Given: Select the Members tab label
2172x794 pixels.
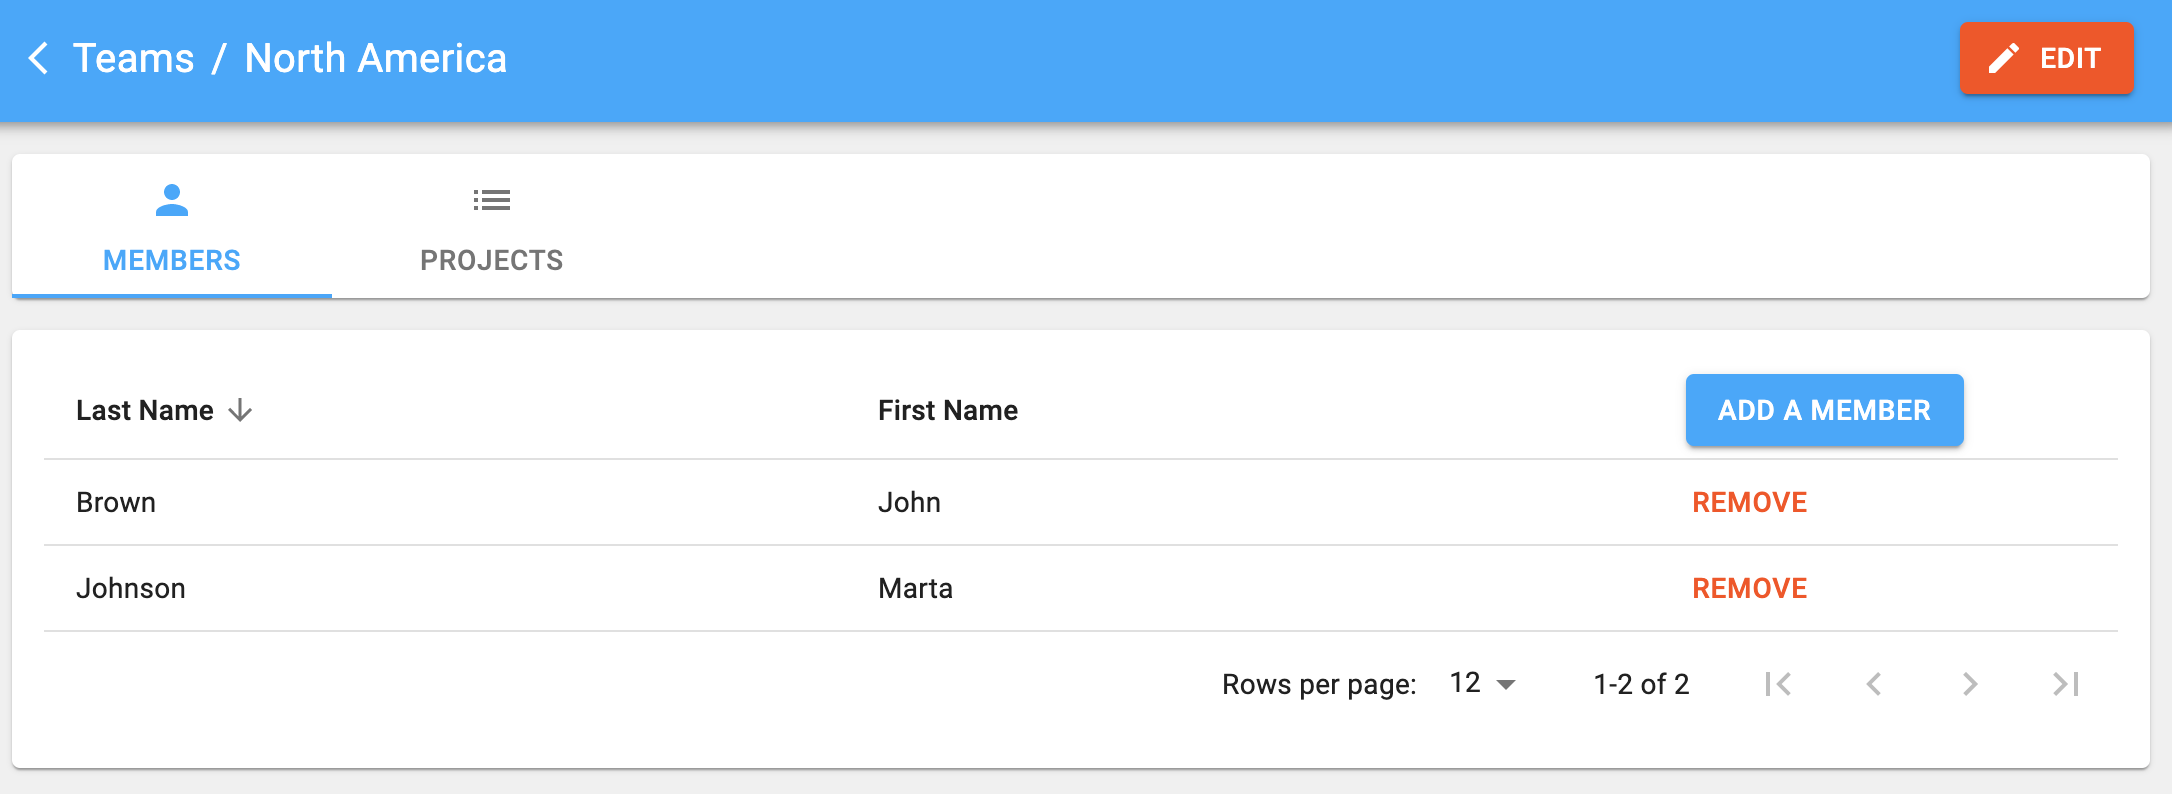Looking at the screenshot, I should coord(172,260).
